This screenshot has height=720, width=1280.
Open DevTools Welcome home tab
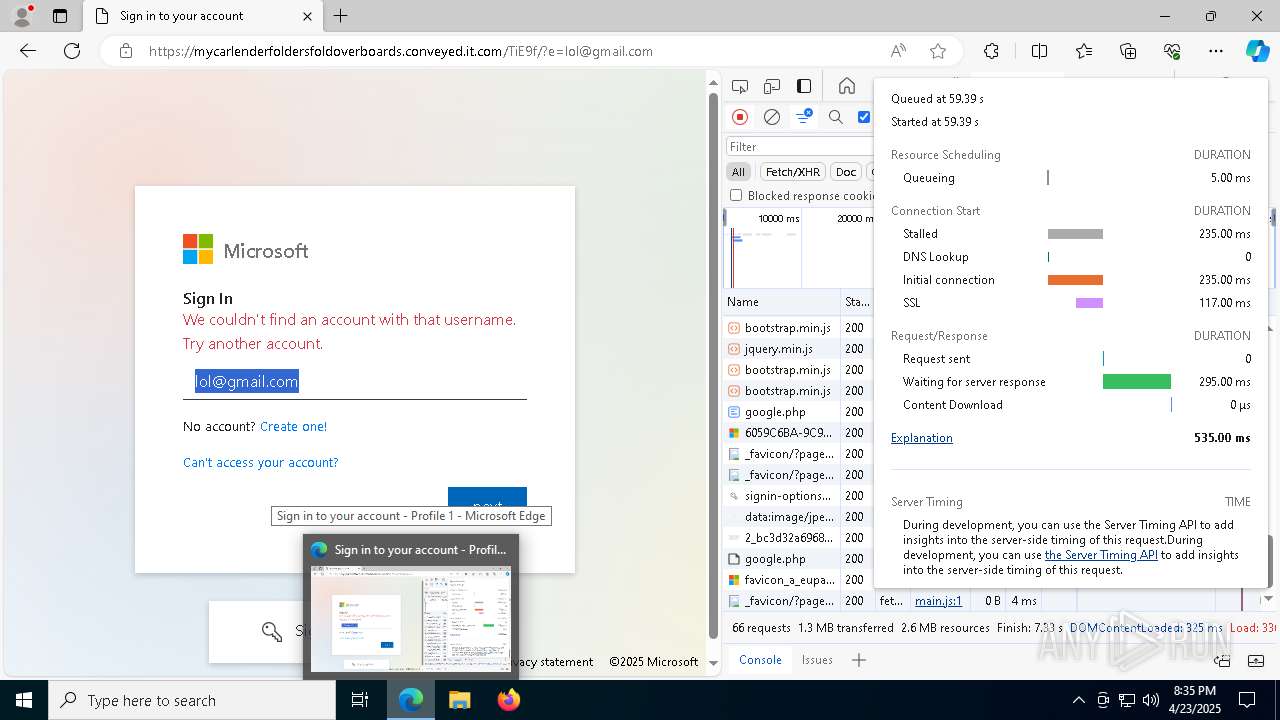[847, 86]
